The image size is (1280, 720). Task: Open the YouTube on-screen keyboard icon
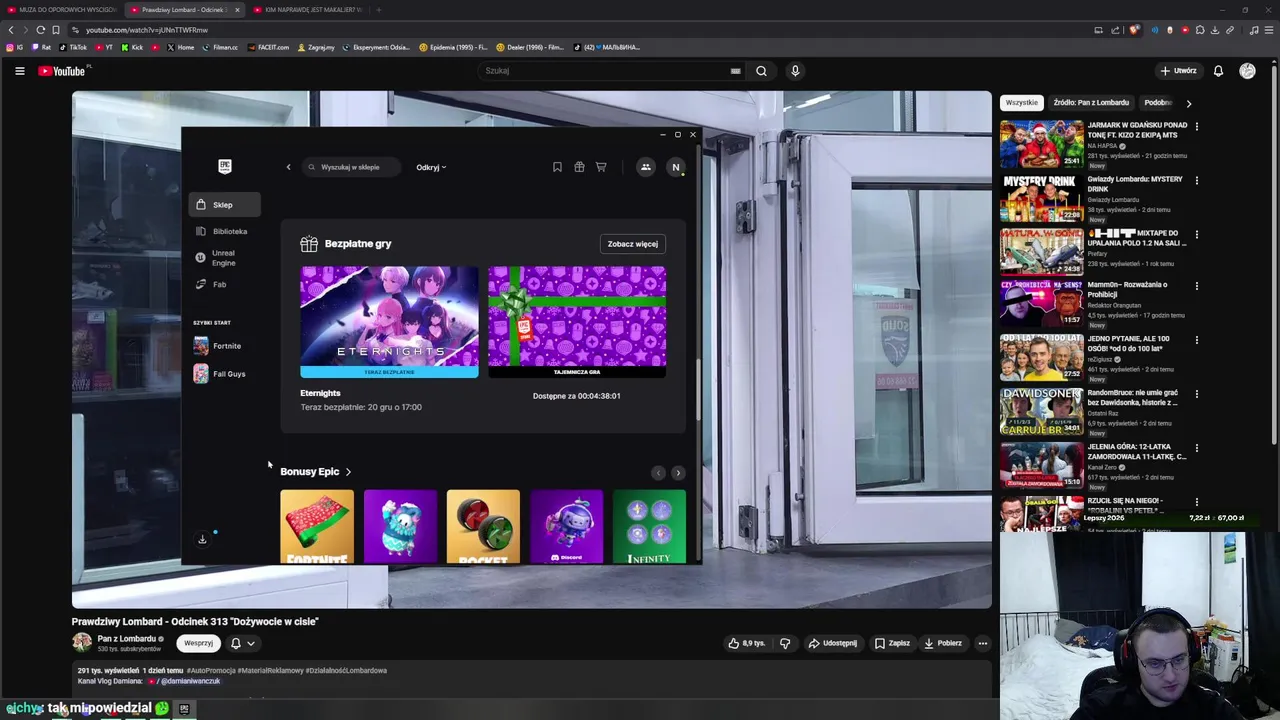pyautogui.click(x=735, y=71)
